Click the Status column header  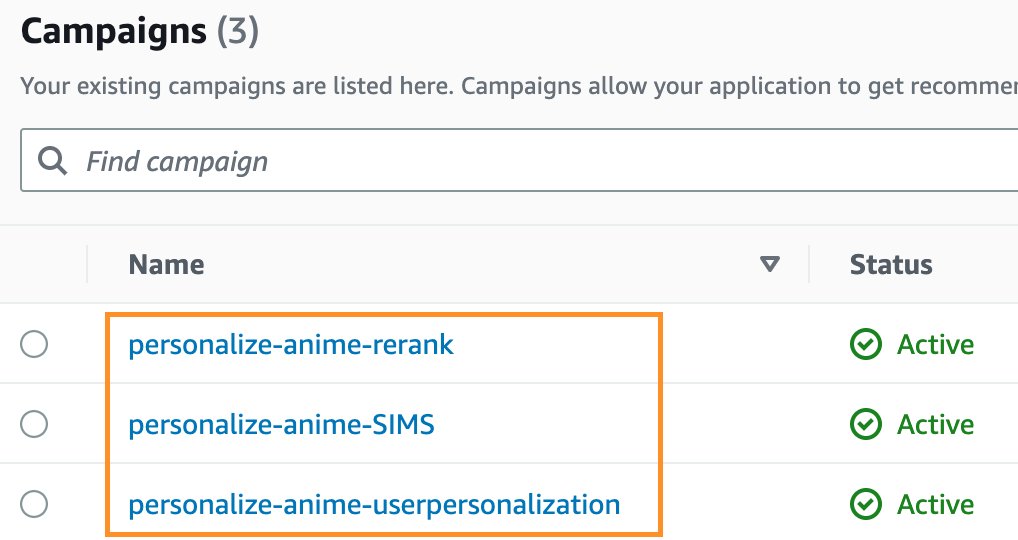point(891,264)
